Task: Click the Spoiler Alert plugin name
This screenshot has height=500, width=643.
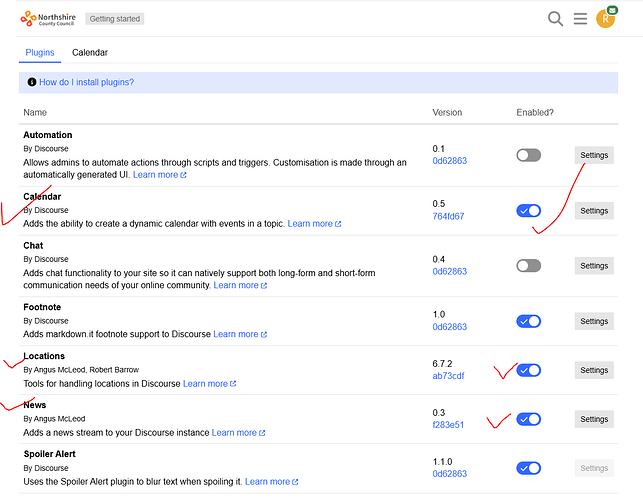Action: (50, 454)
